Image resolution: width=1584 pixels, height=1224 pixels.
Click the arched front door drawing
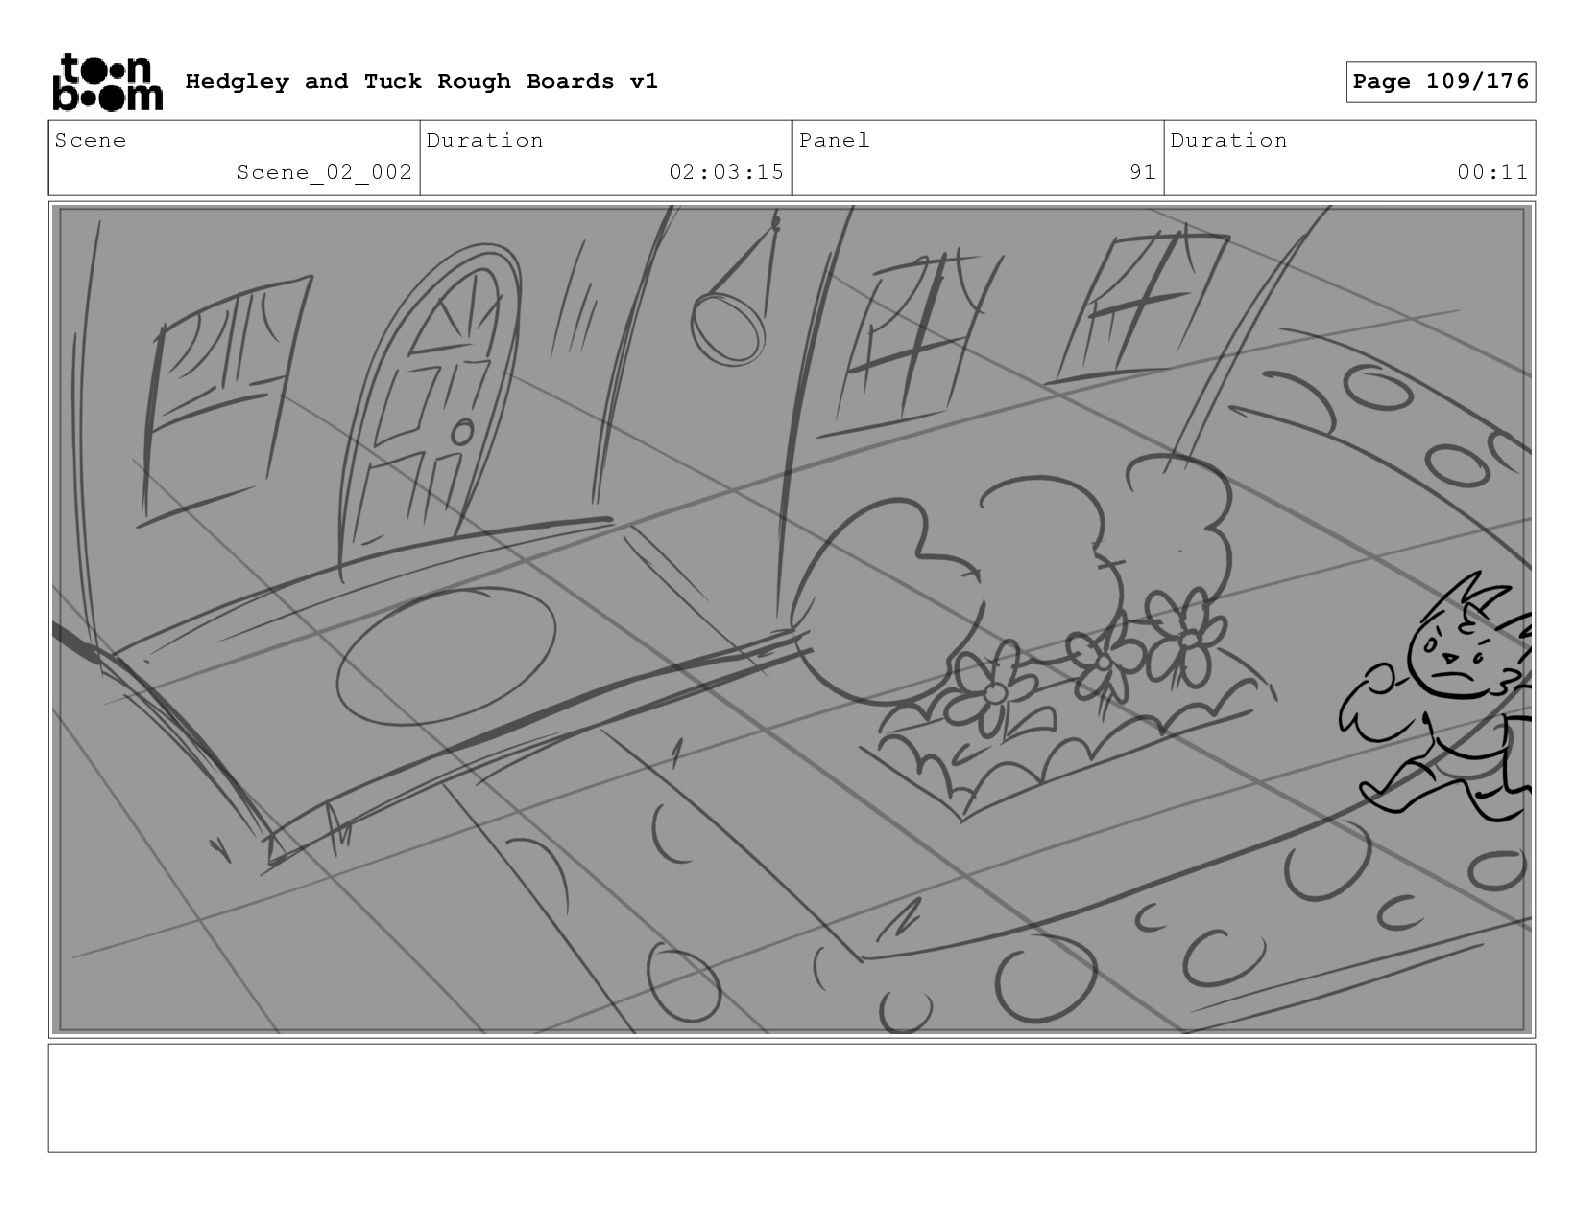point(430,410)
